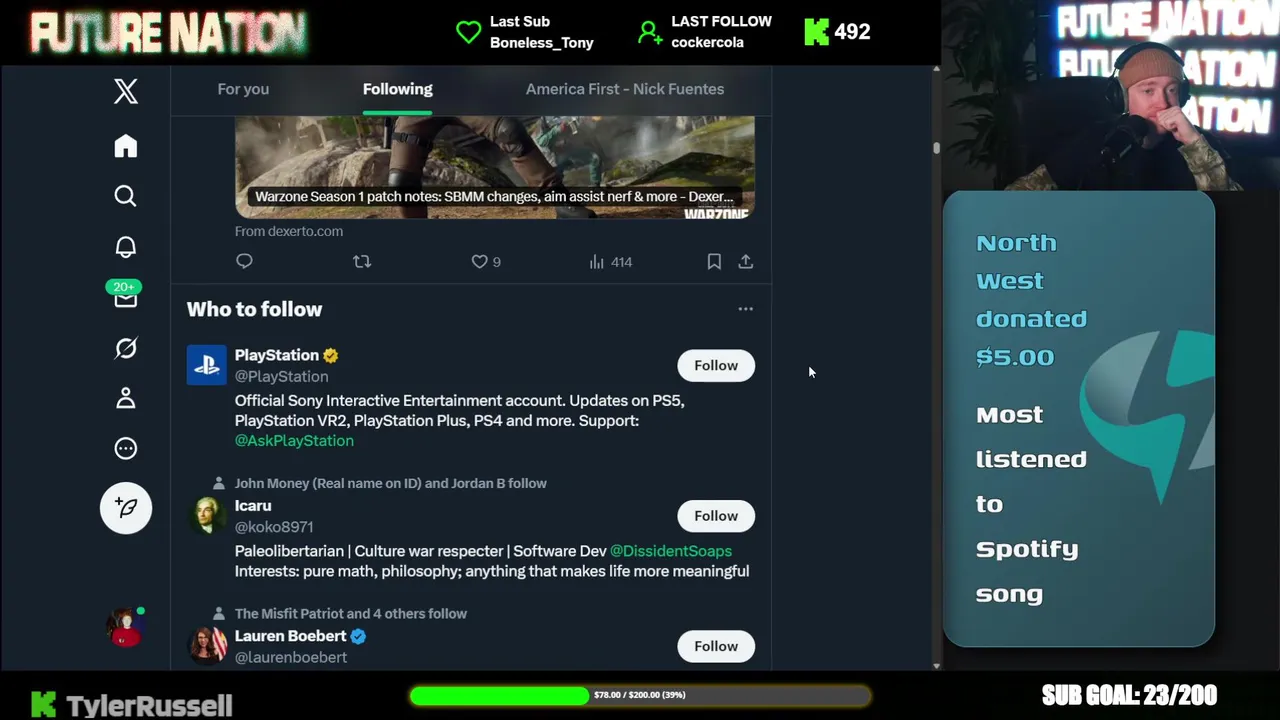Switch to For you tab
The height and width of the screenshot is (720, 1280).
243,89
